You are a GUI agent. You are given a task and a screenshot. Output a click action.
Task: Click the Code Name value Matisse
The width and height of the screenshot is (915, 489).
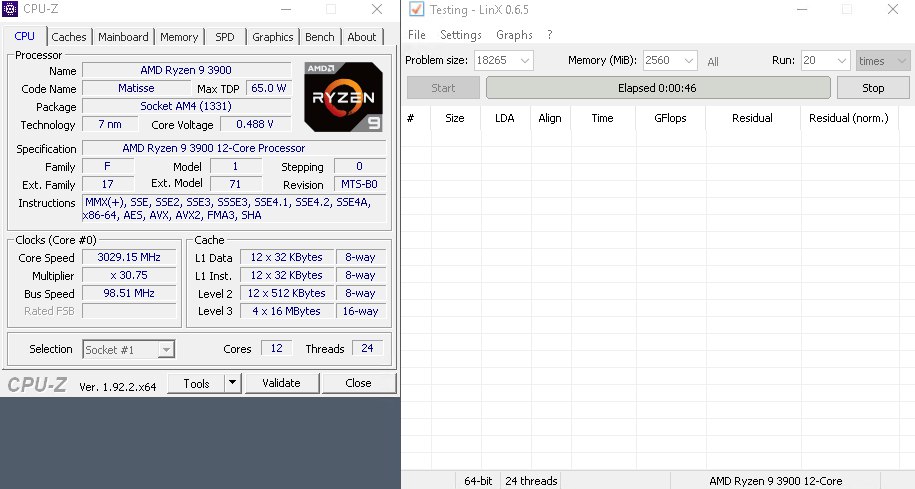(136, 88)
